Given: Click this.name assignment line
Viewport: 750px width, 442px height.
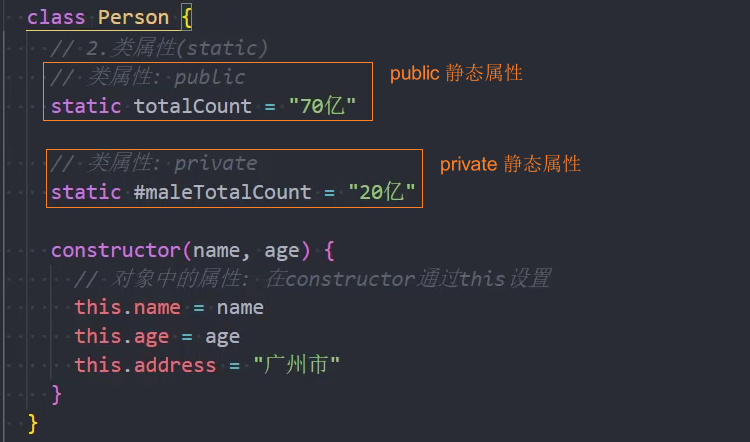Looking at the screenshot, I should 169,307.
